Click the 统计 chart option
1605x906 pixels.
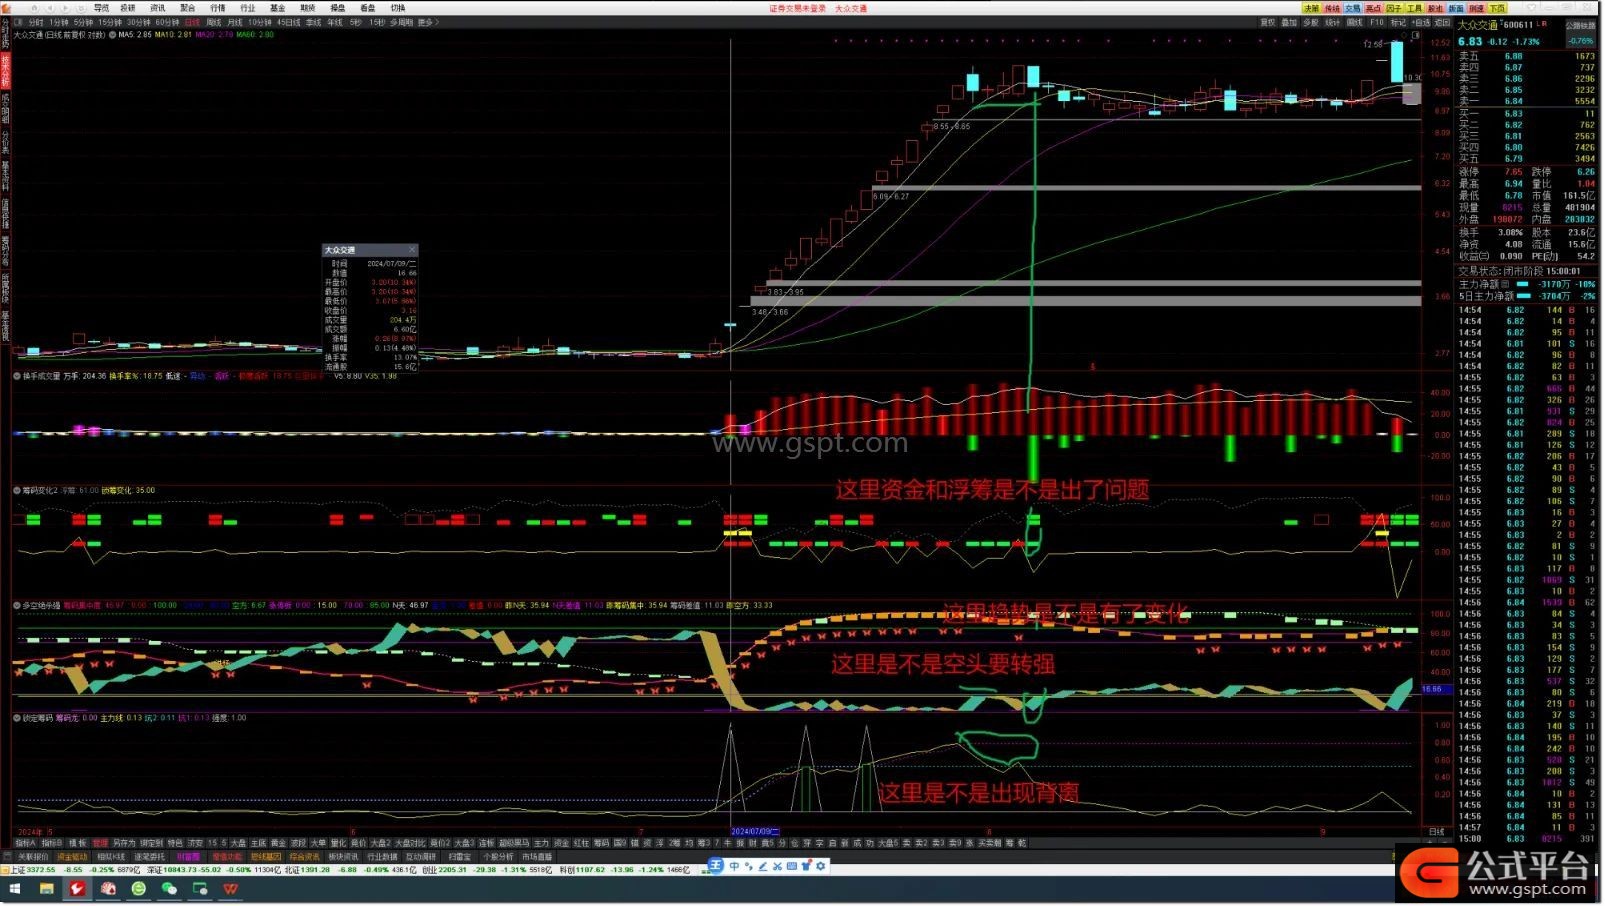1333,22
